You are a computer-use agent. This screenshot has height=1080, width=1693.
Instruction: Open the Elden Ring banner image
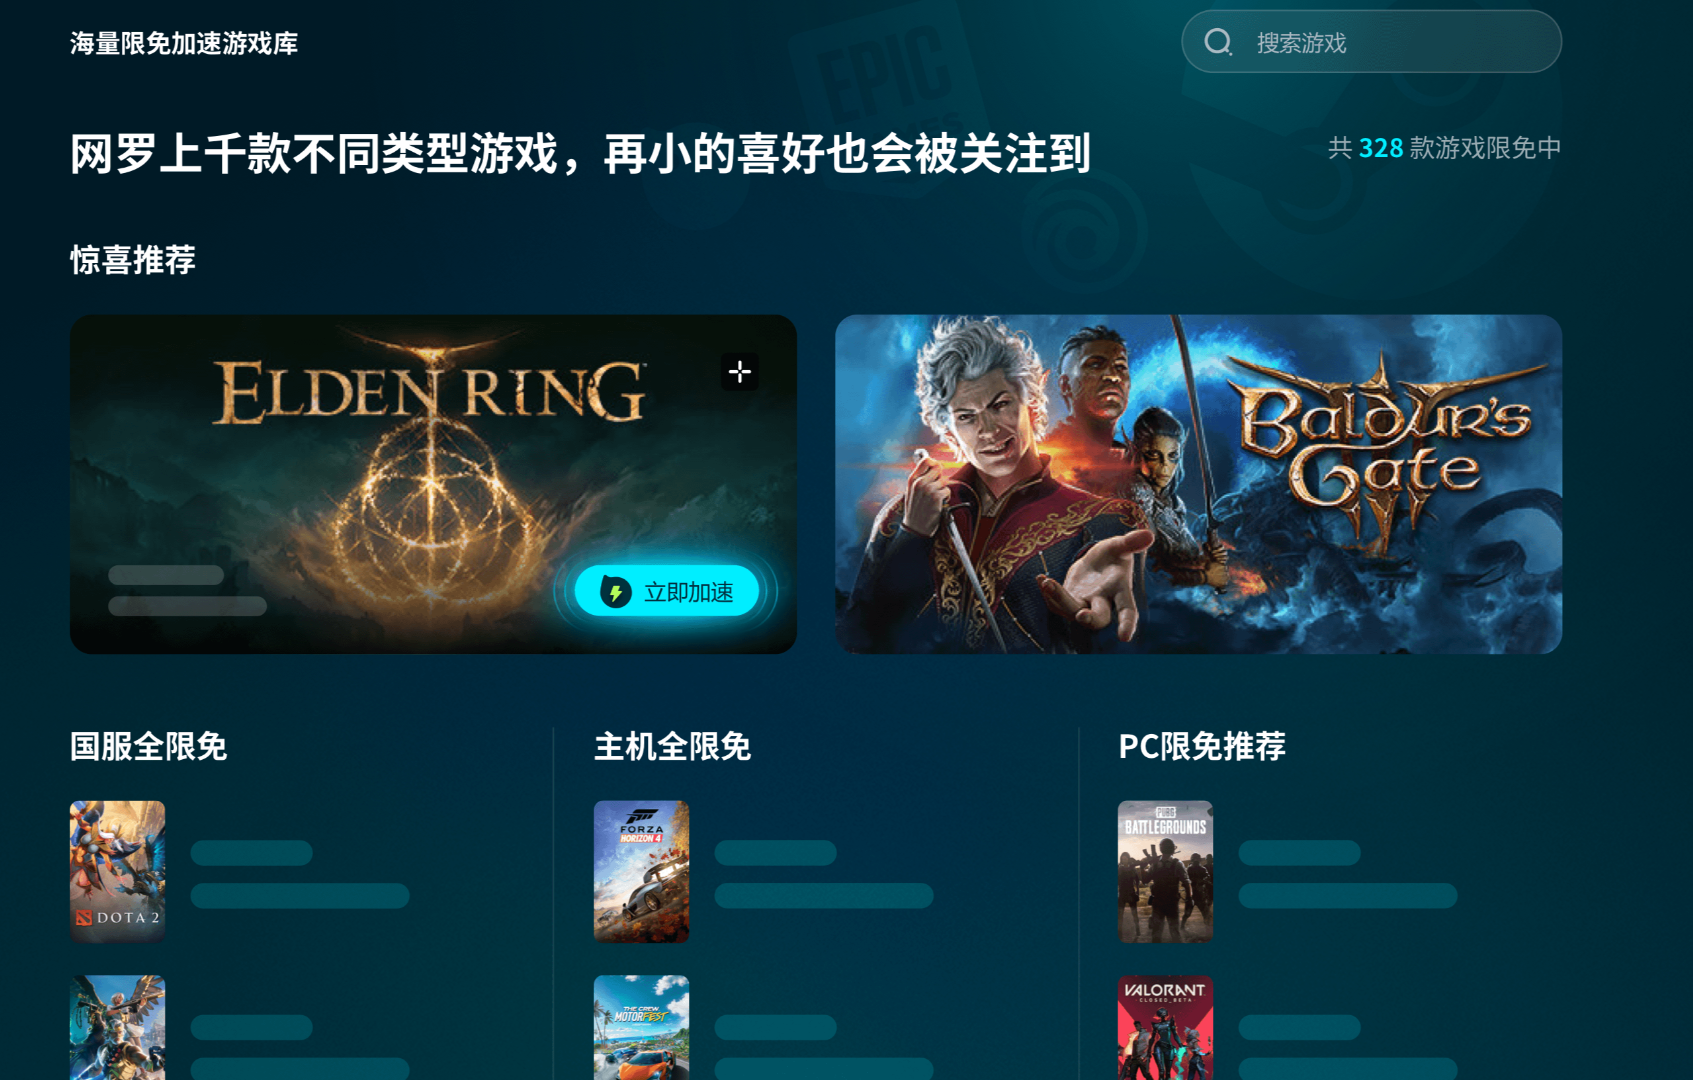point(434,485)
